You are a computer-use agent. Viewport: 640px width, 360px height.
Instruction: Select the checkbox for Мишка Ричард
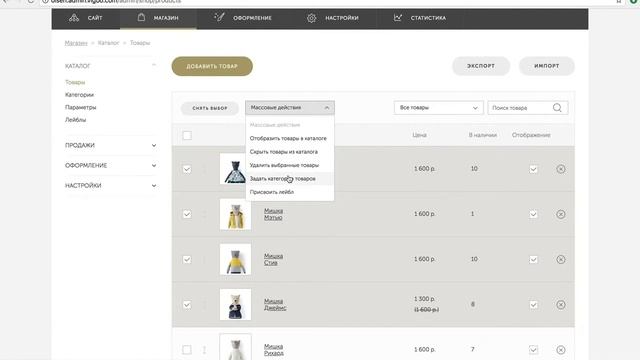tap(187, 349)
